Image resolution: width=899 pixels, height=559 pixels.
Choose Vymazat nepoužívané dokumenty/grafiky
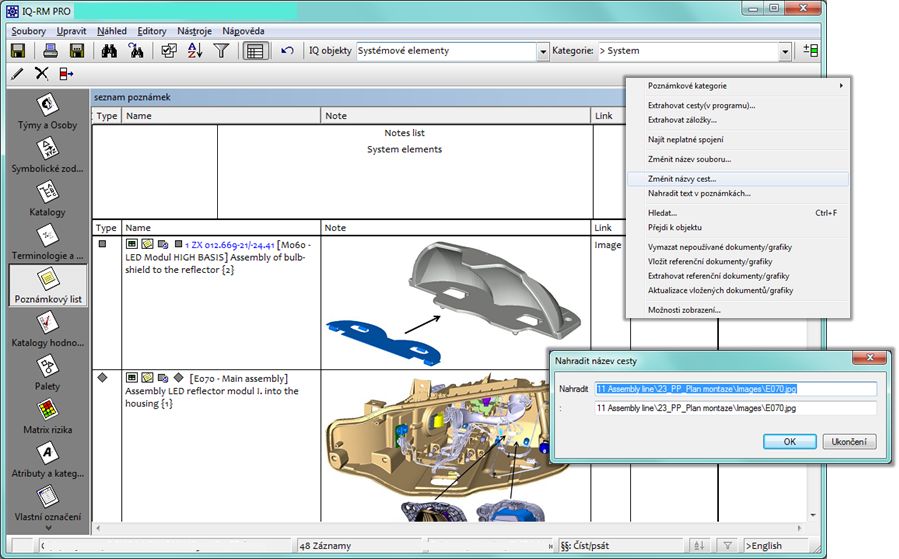point(737,247)
